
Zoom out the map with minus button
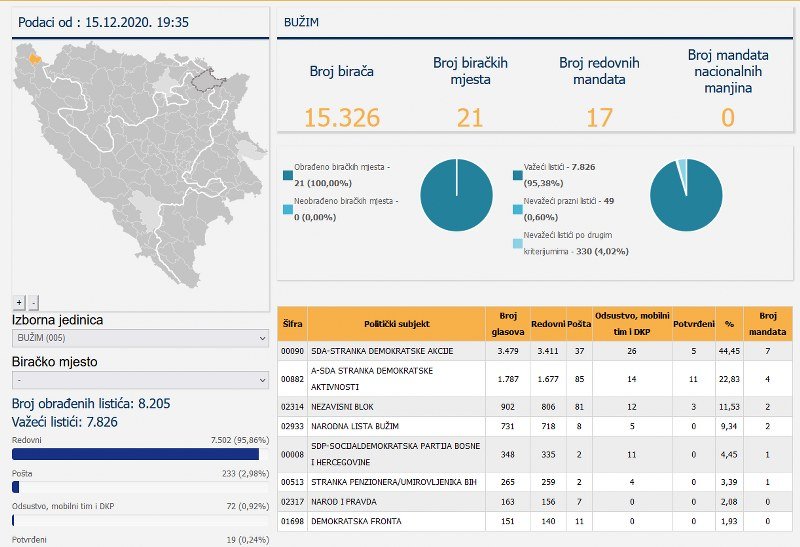click(33, 301)
